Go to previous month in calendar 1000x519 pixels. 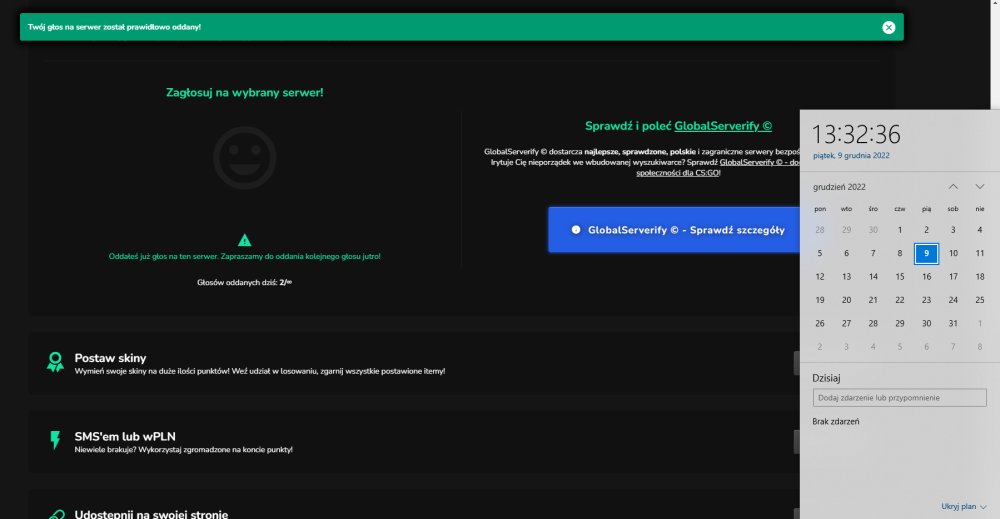click(953, 187)
